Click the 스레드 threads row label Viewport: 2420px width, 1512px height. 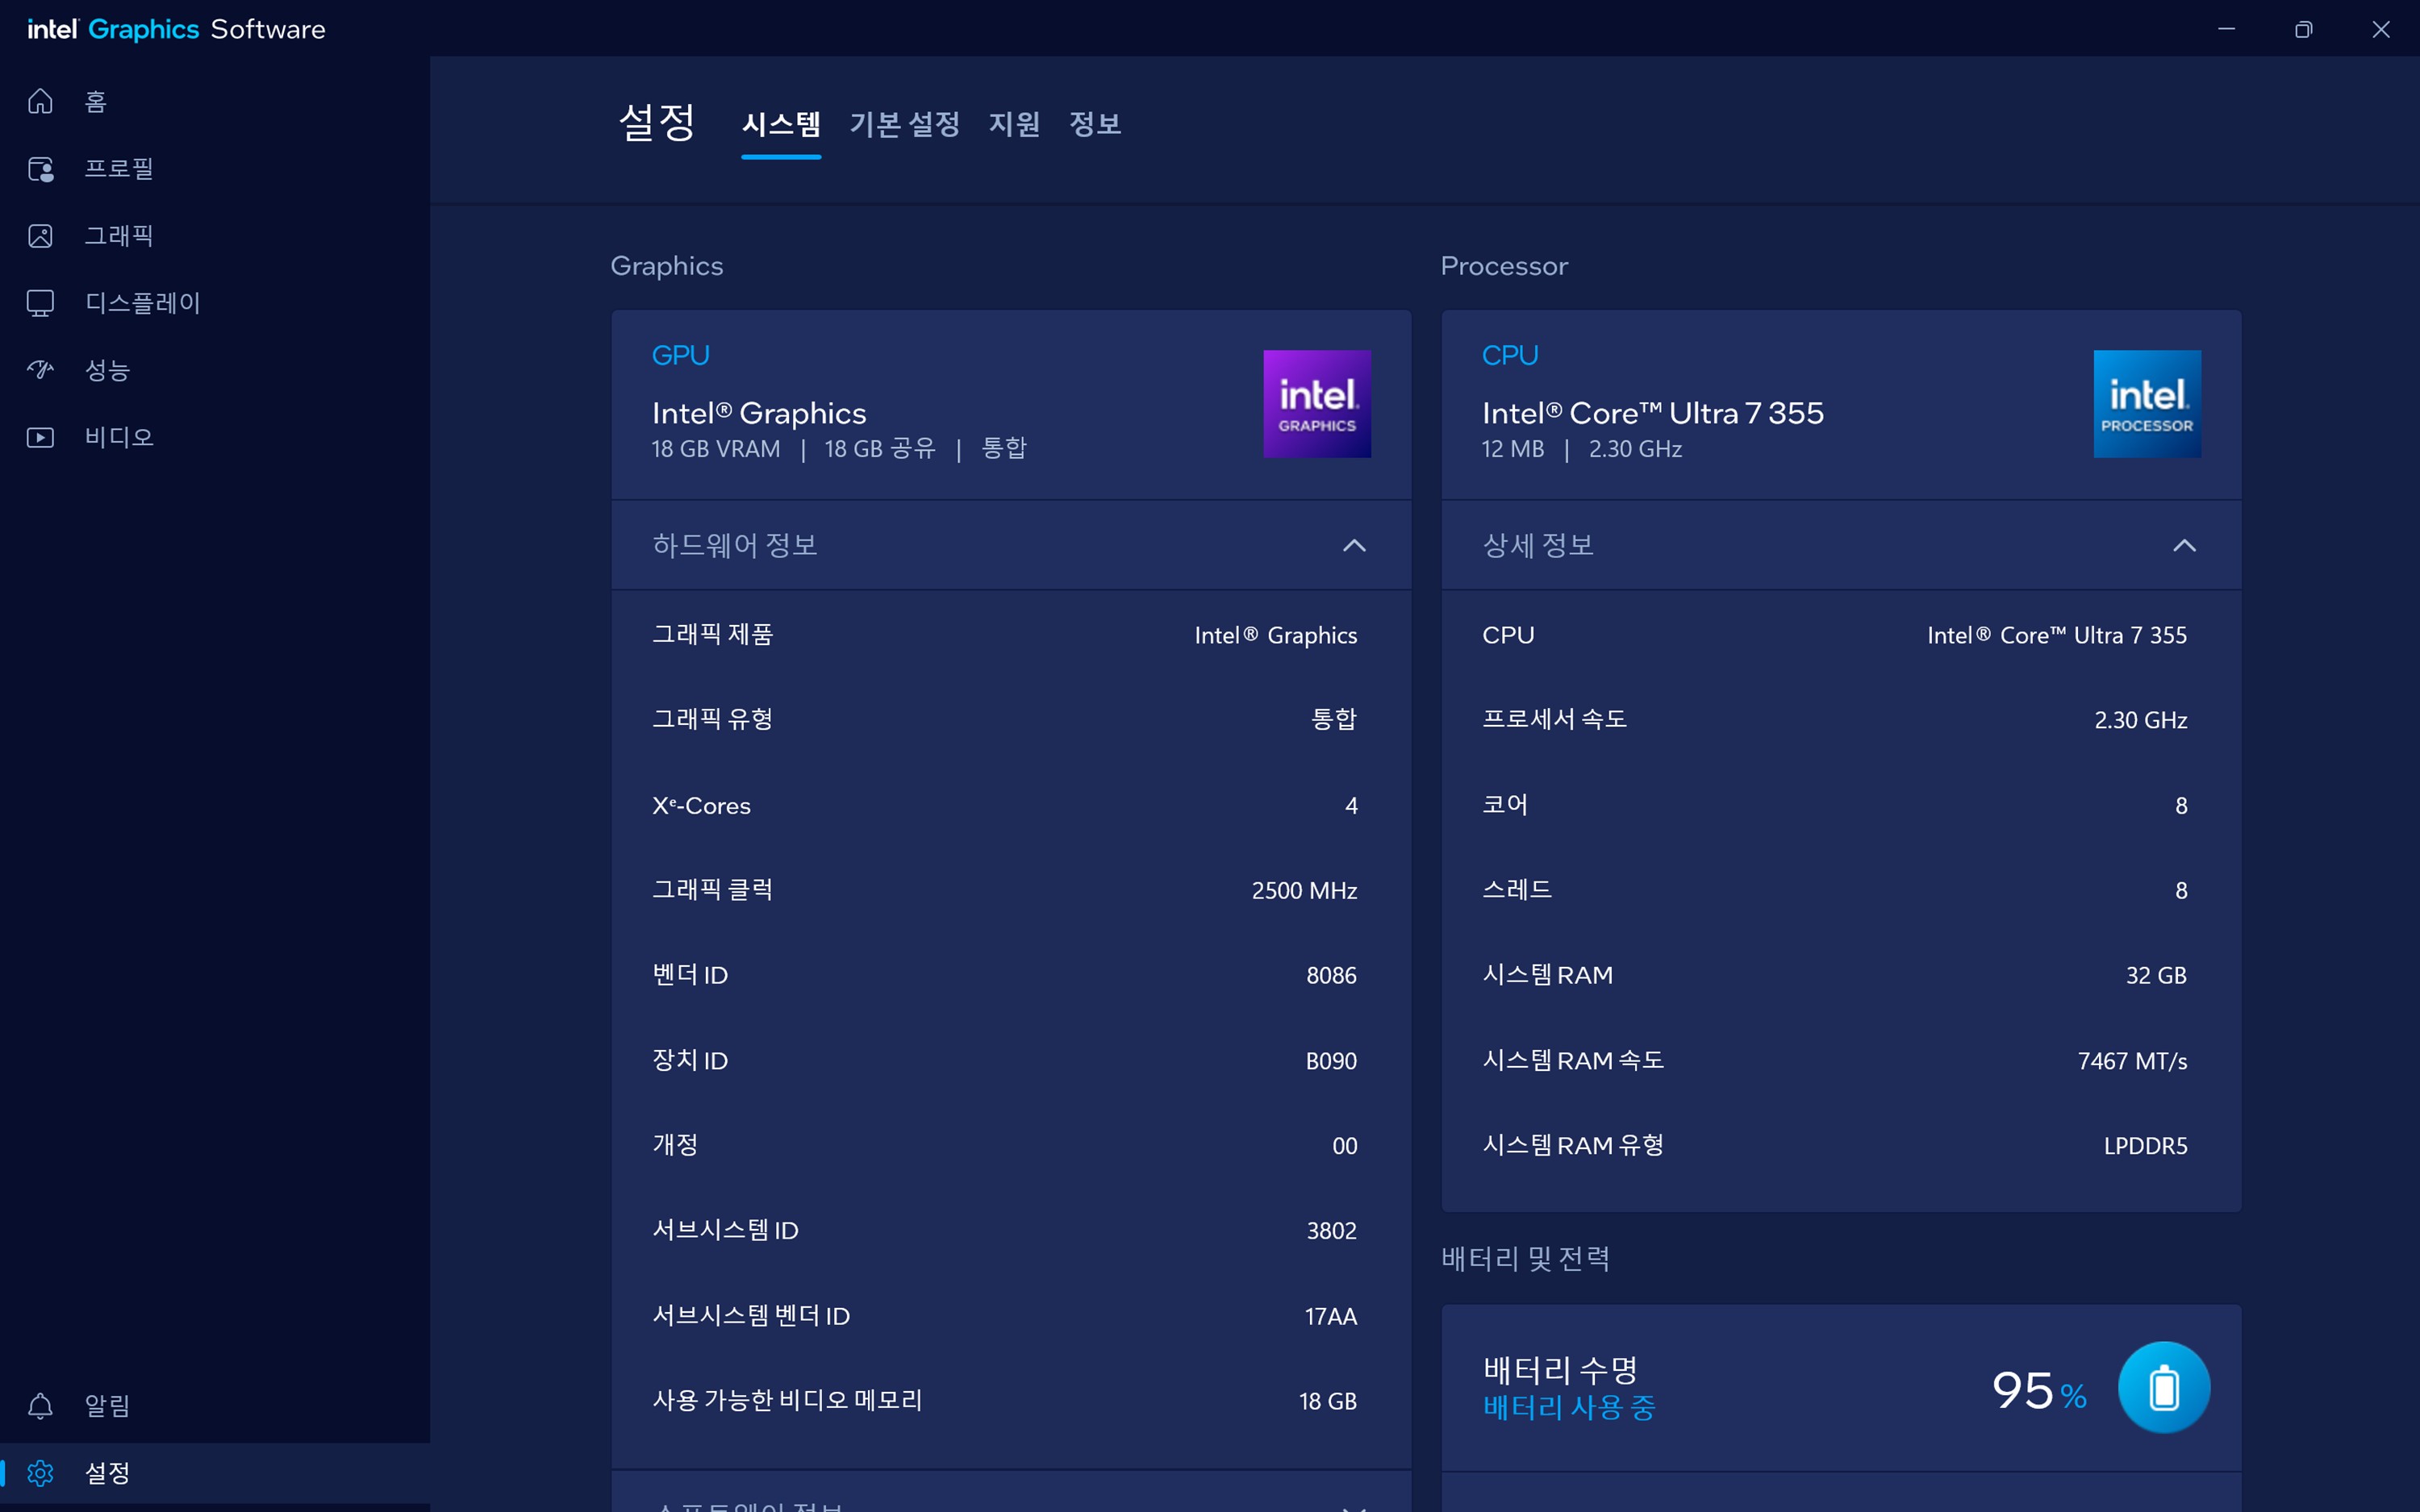(x=1517, y=890)
